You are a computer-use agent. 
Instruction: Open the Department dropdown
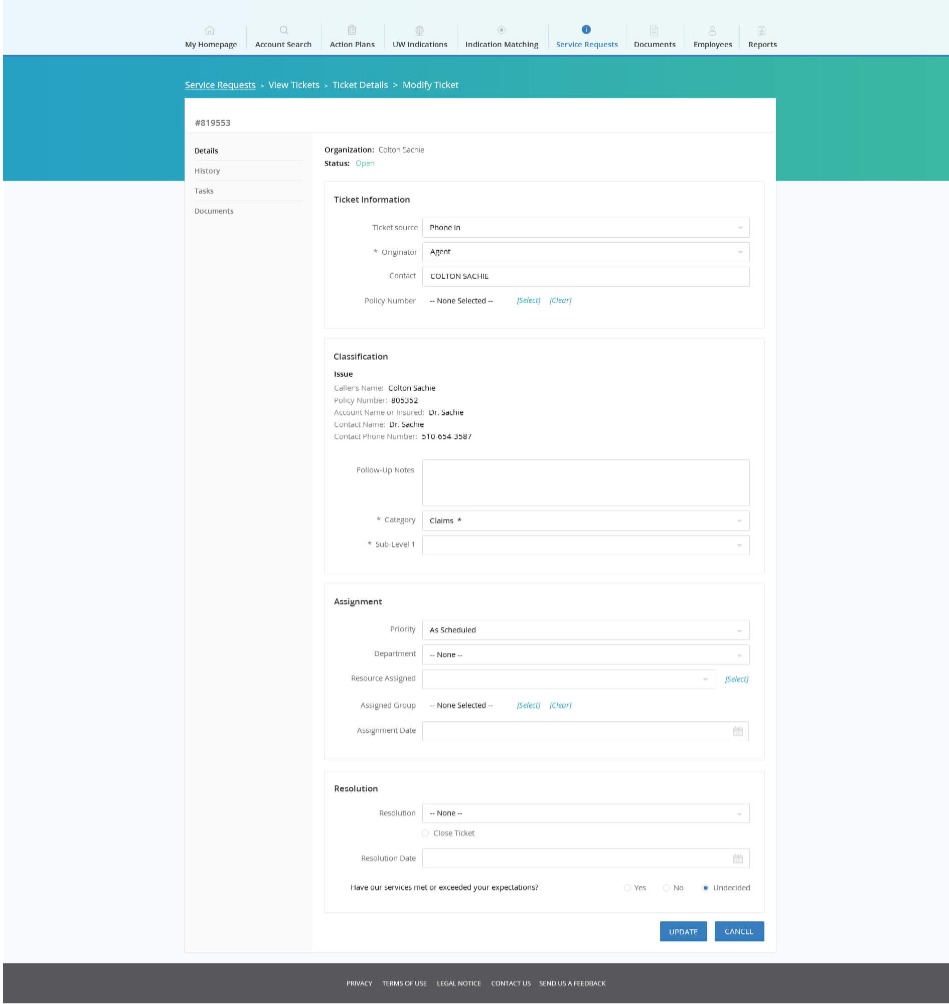click(585, 654)
